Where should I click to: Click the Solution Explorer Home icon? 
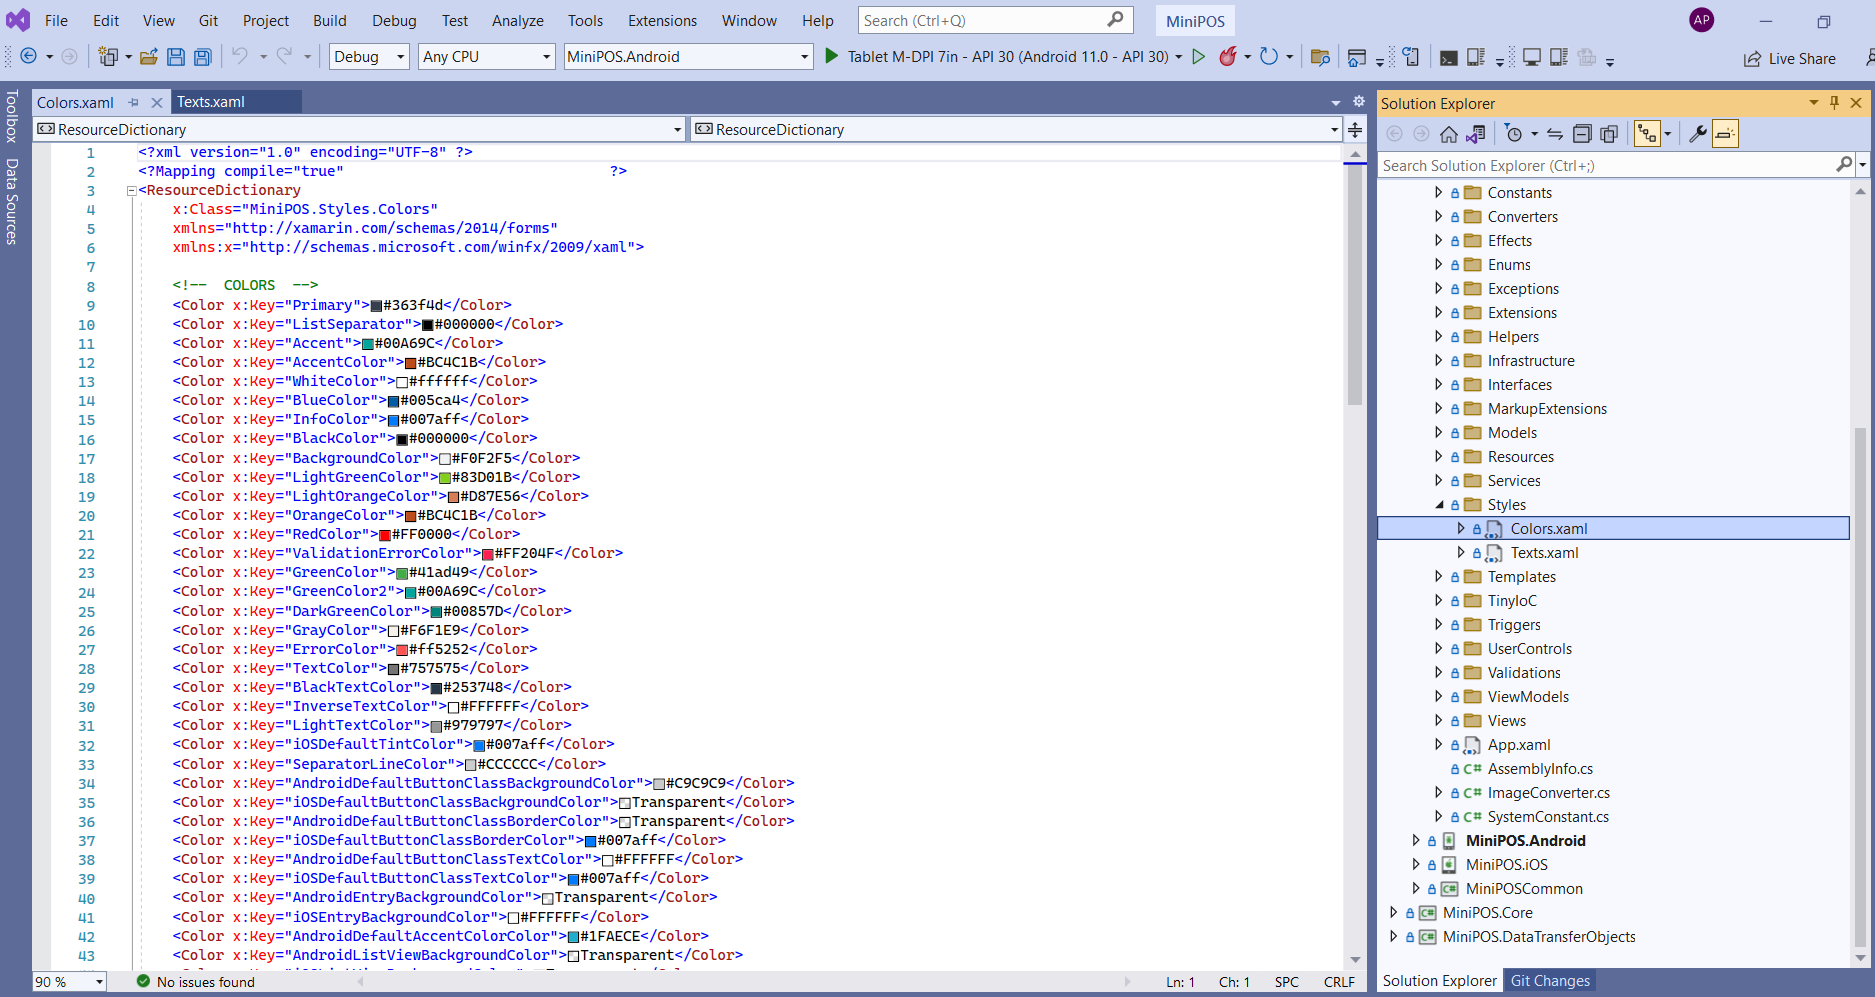[1448, 134]
